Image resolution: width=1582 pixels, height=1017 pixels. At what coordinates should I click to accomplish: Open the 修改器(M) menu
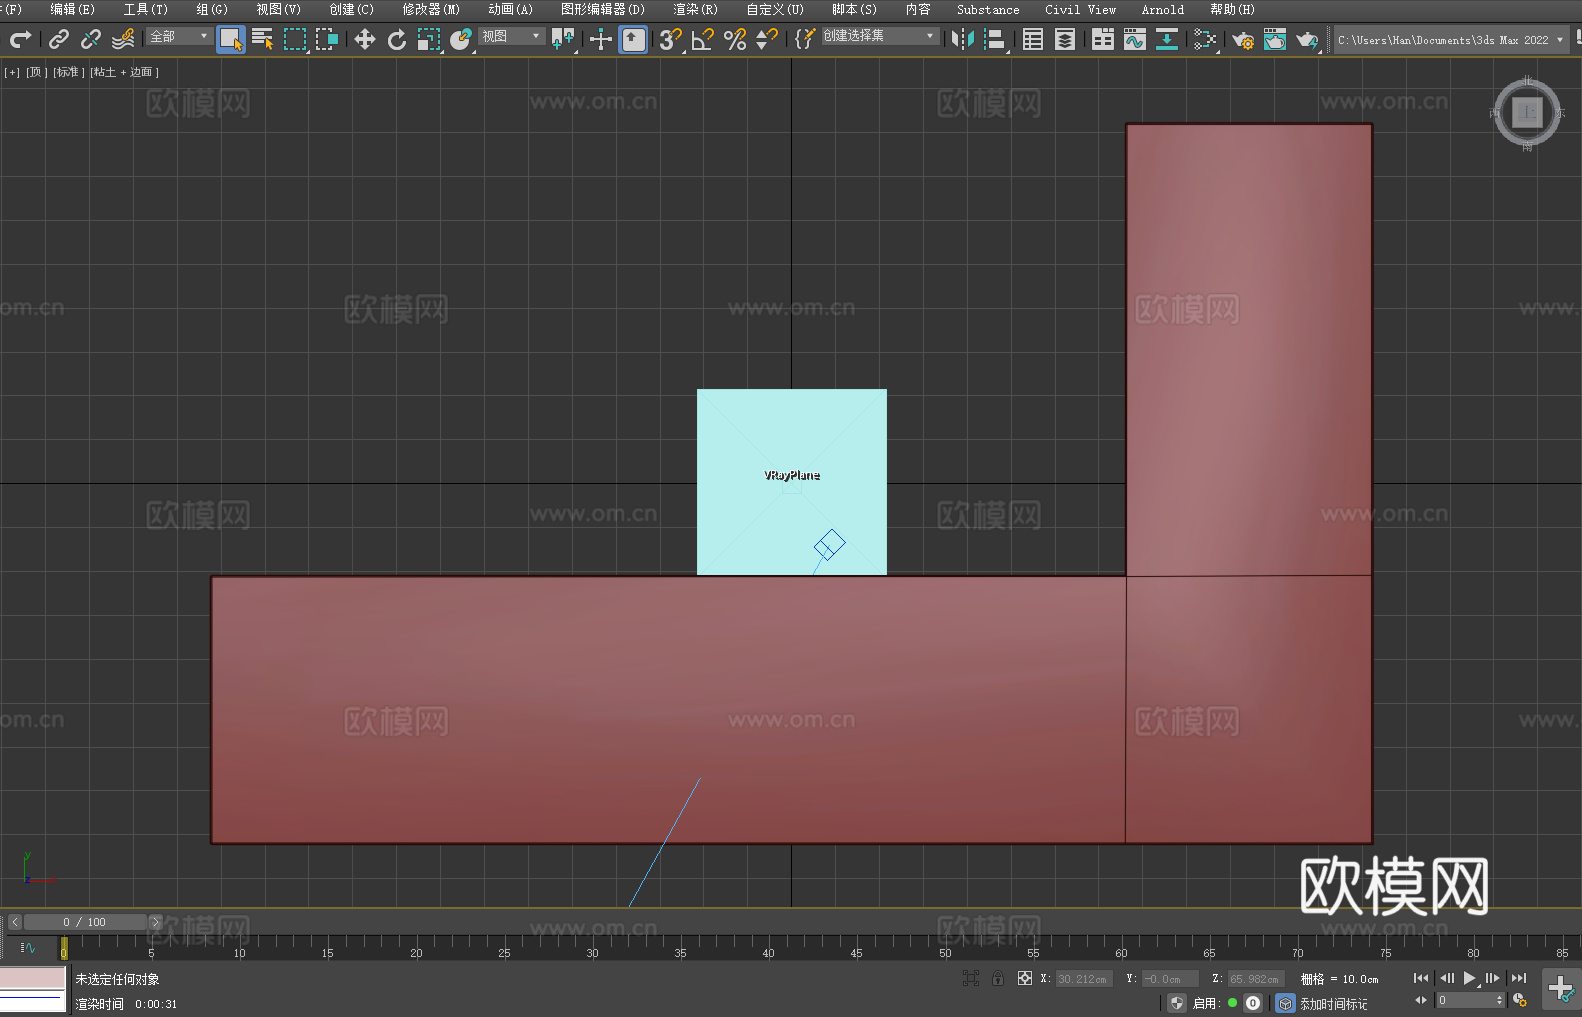(x=431, y=9)
